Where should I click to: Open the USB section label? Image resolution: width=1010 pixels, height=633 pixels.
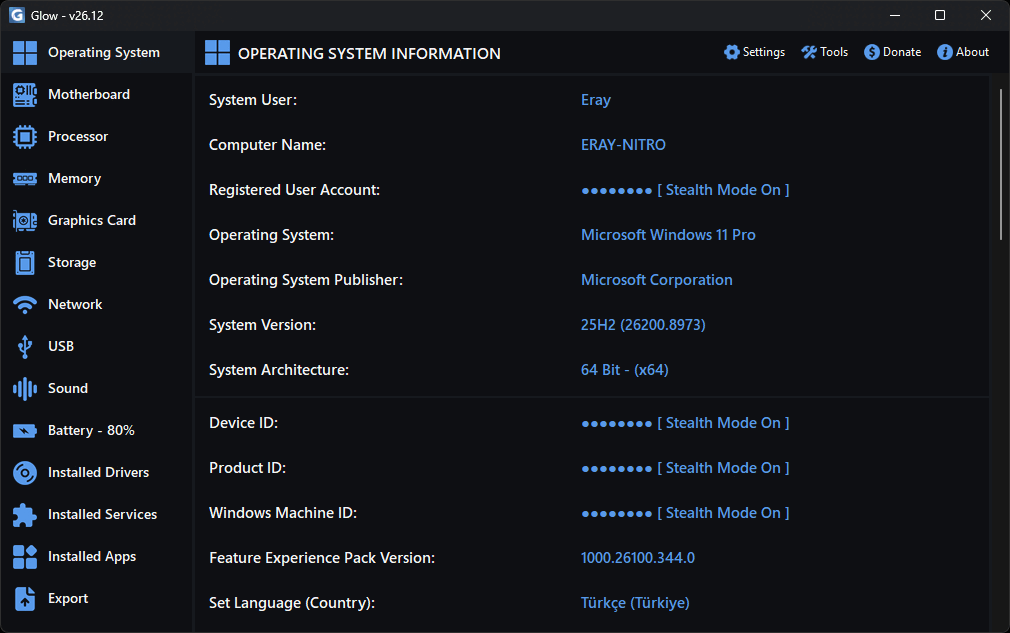click(61, 346)
